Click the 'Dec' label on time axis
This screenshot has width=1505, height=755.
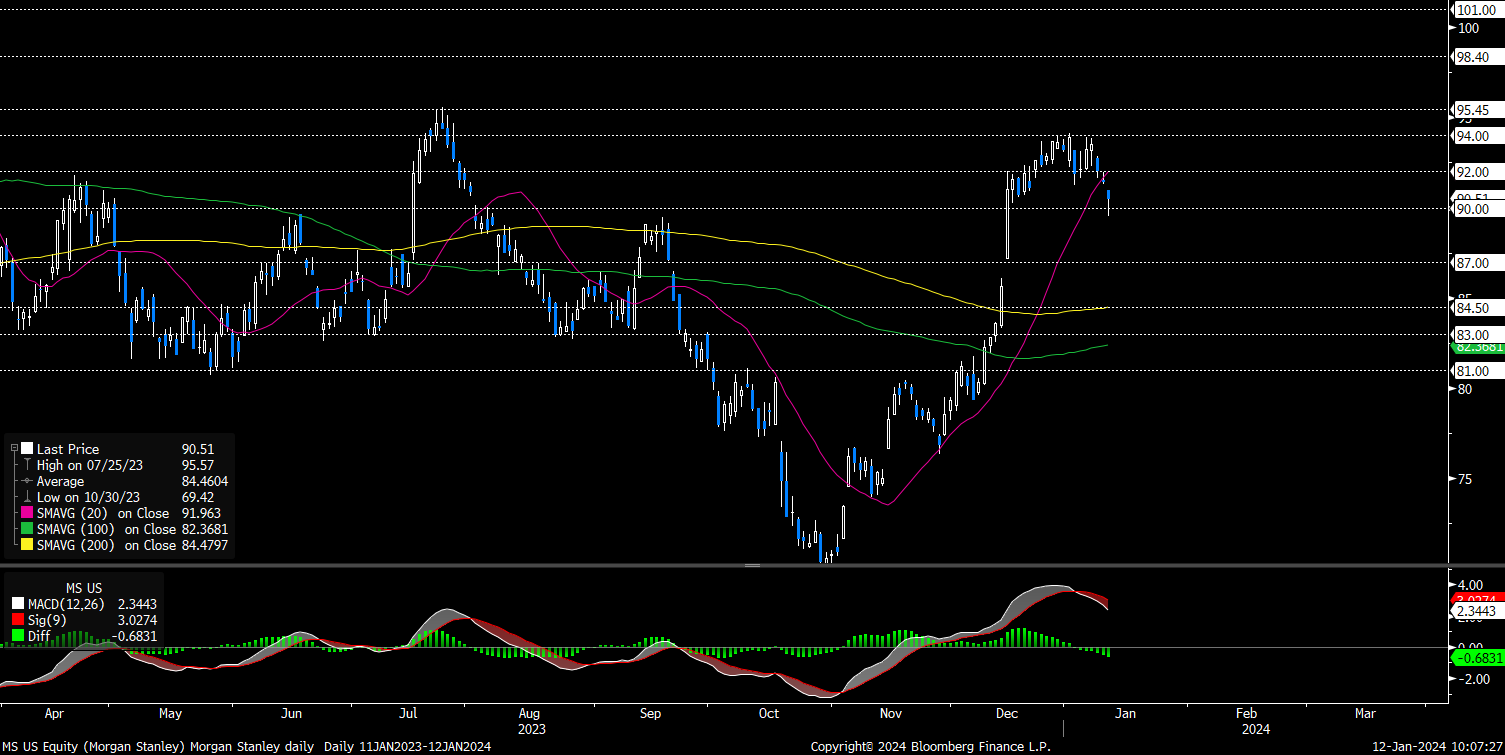(1007, 714)
